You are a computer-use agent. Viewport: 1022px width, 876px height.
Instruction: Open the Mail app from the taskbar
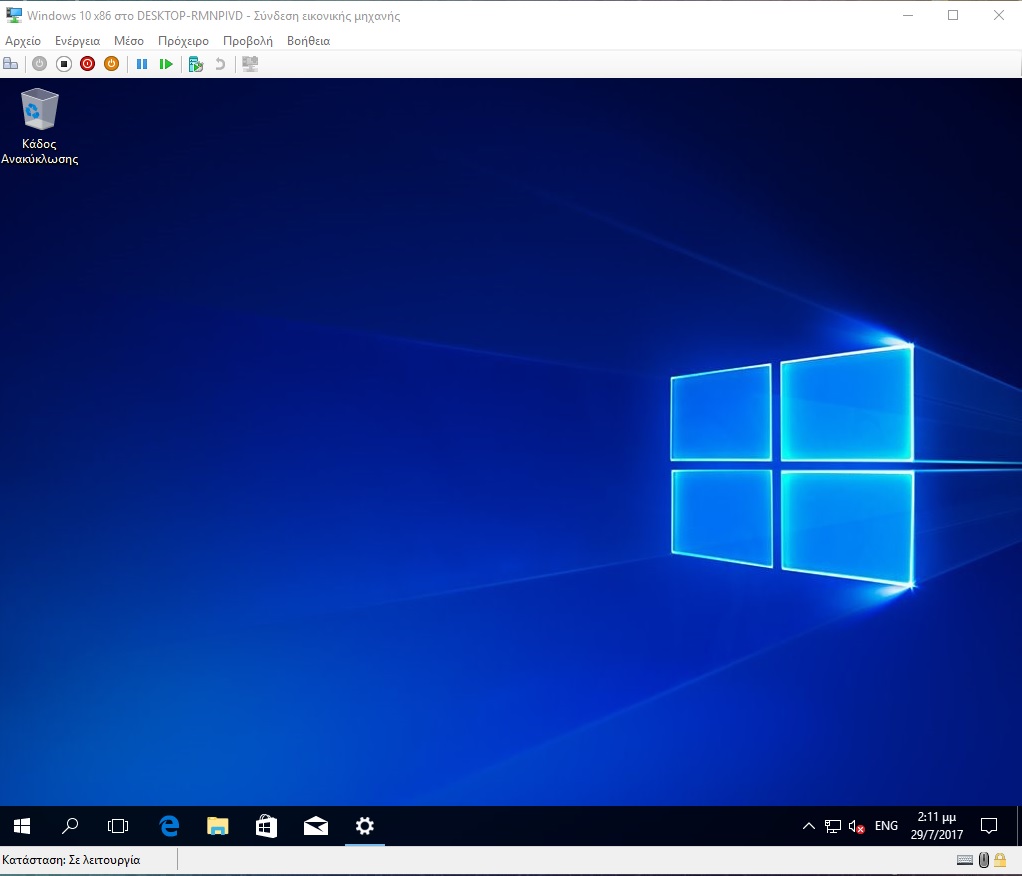pyautogui.click(x=315, y=826)
